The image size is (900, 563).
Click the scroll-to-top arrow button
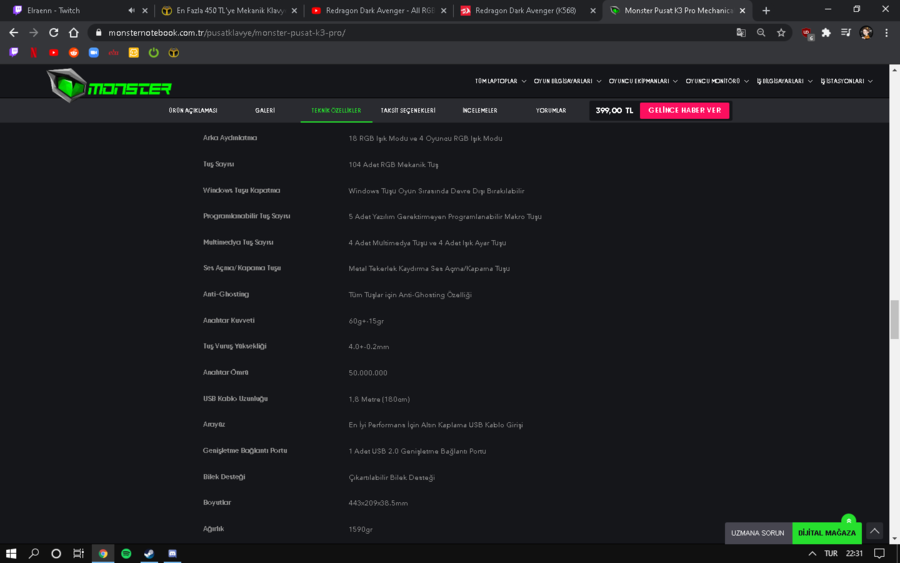point(874,531)
